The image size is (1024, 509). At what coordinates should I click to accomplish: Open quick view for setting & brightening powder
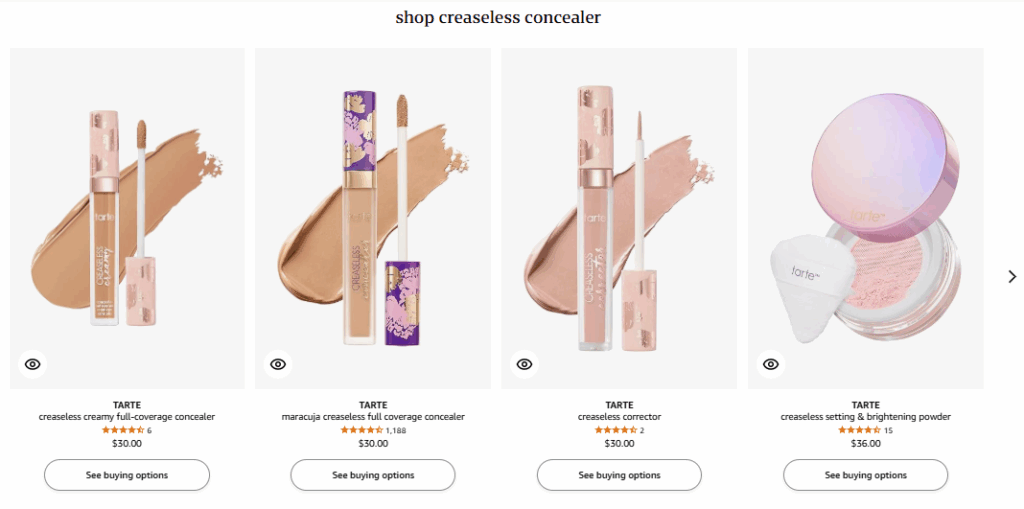click(x=771, y=364)
